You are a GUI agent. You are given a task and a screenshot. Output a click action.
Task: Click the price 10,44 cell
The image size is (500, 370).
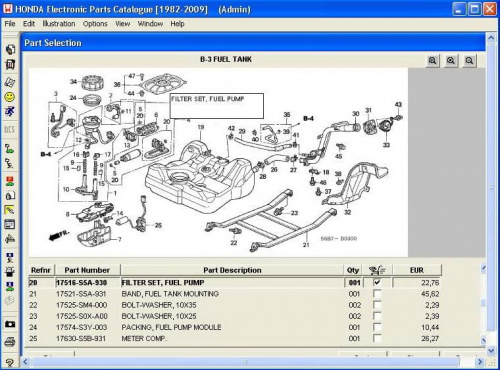[430, 327]
